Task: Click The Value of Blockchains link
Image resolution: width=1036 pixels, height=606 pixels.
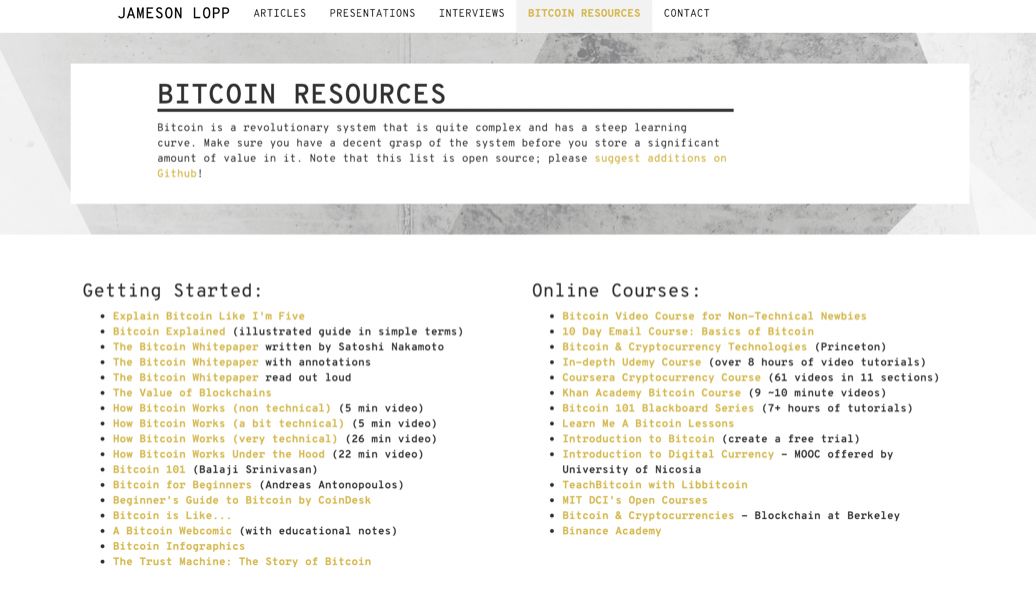Action: tap(191, 393)
